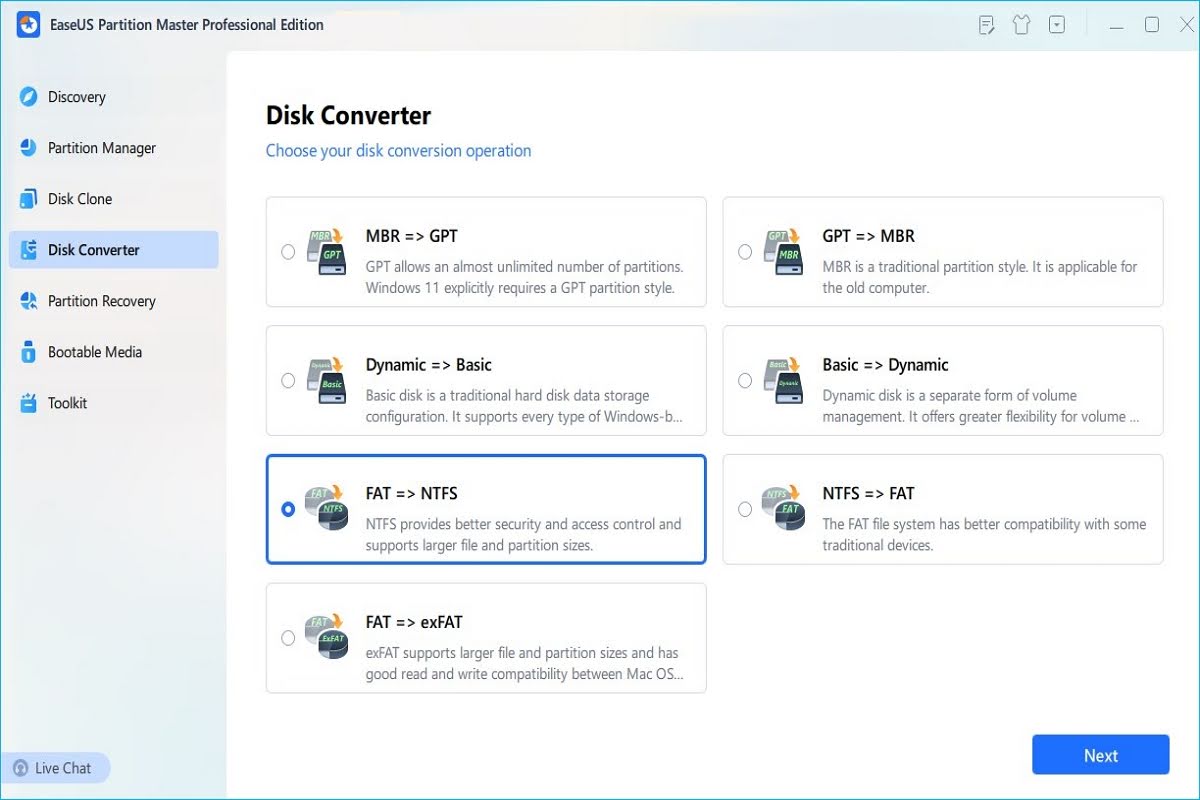
Task: Go to Partition Manager
Action: pos(113,148)
